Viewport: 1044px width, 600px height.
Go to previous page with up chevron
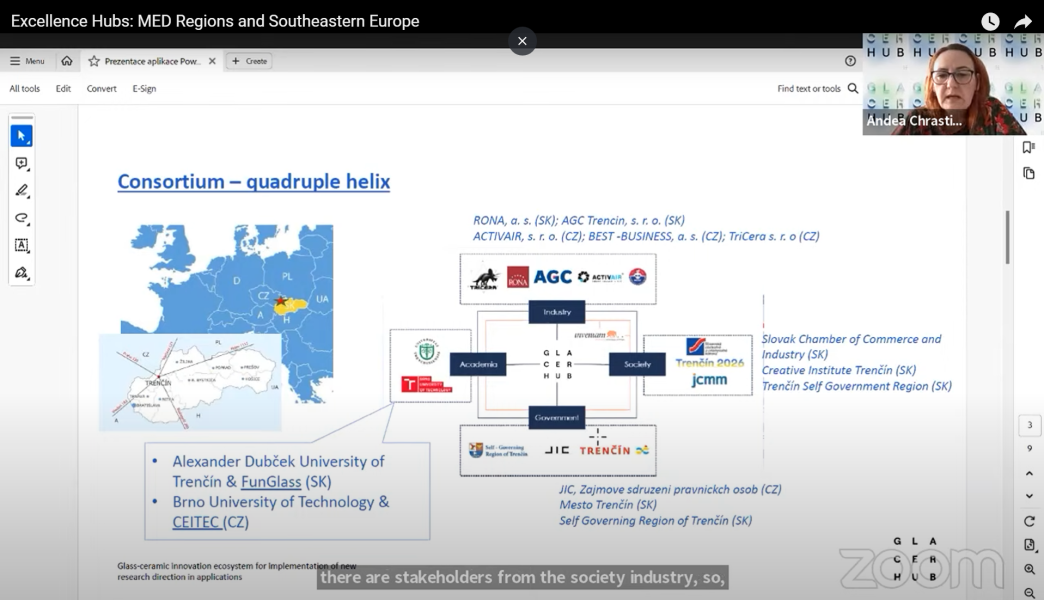coord(1029,473)
